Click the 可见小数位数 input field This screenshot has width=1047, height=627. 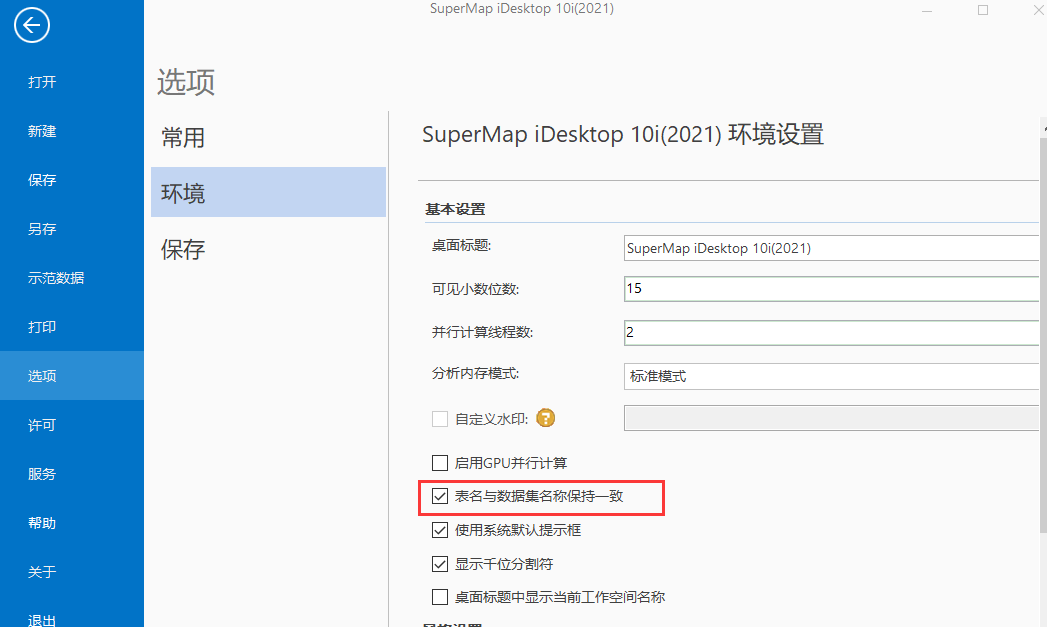coord(831,288)
